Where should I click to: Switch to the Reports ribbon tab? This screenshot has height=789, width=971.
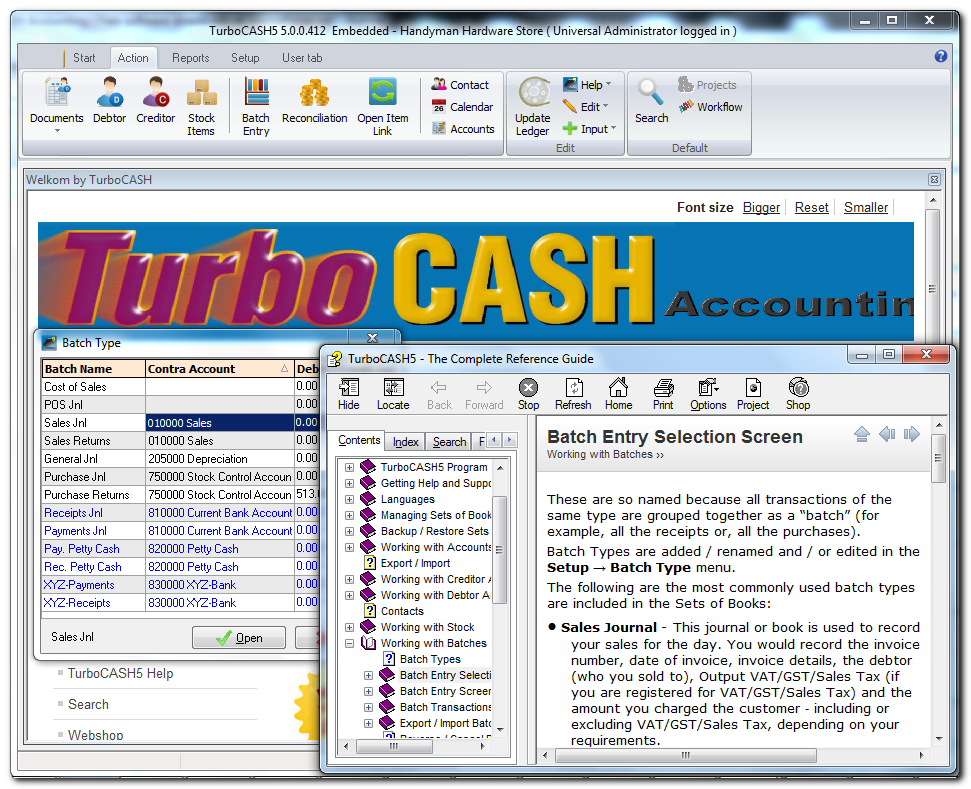click(x=191, y=58)
